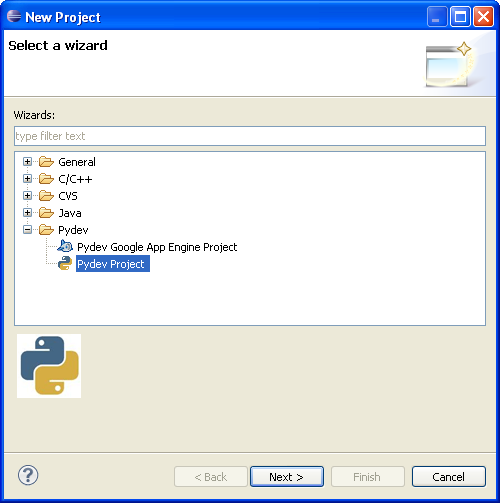Click the CVS folder icon
The height and width of the screenshot is (503, 500).
coord(46,196)
